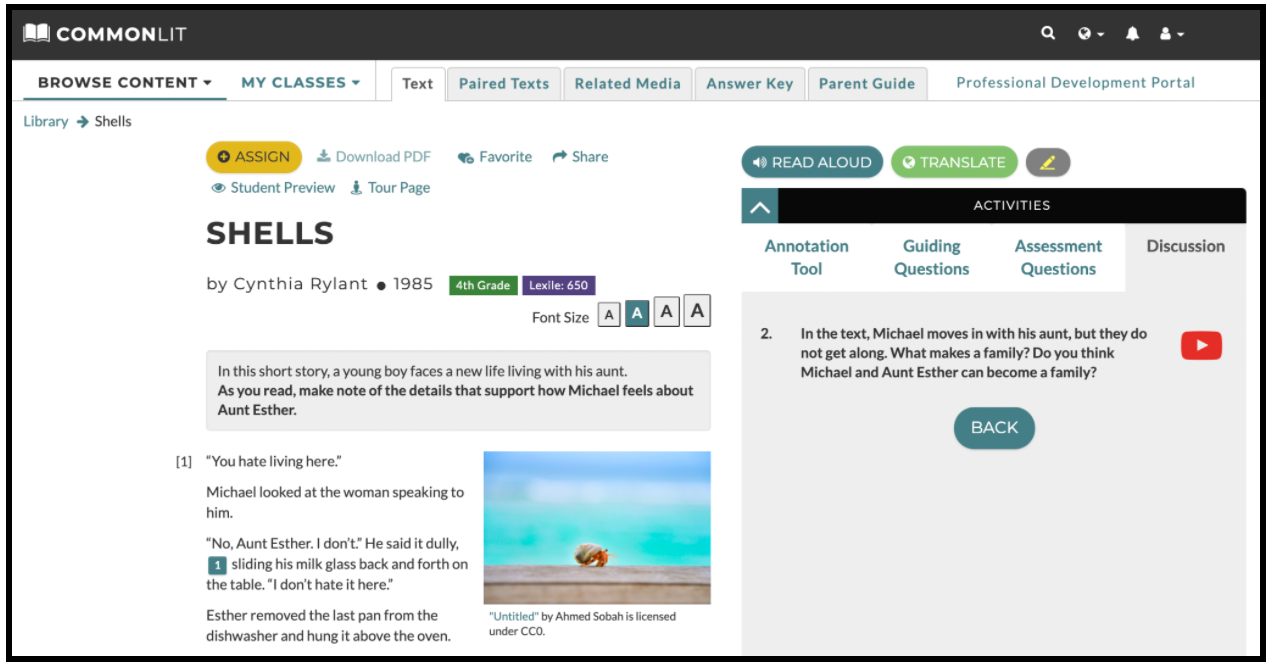The image size is (1274, 670).
Task: Select the smallest font size A
Action: click(609, 315)
